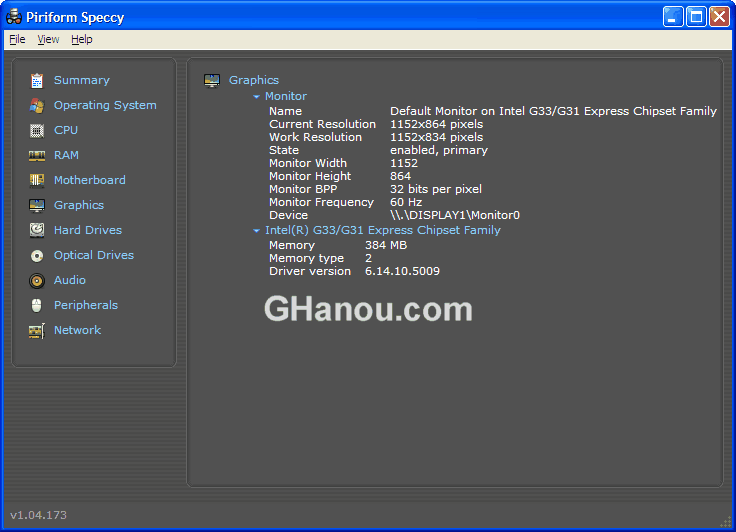Click the Optical Drives disc icon
Screen dimensions: 736x532
[x=37, y=255]
